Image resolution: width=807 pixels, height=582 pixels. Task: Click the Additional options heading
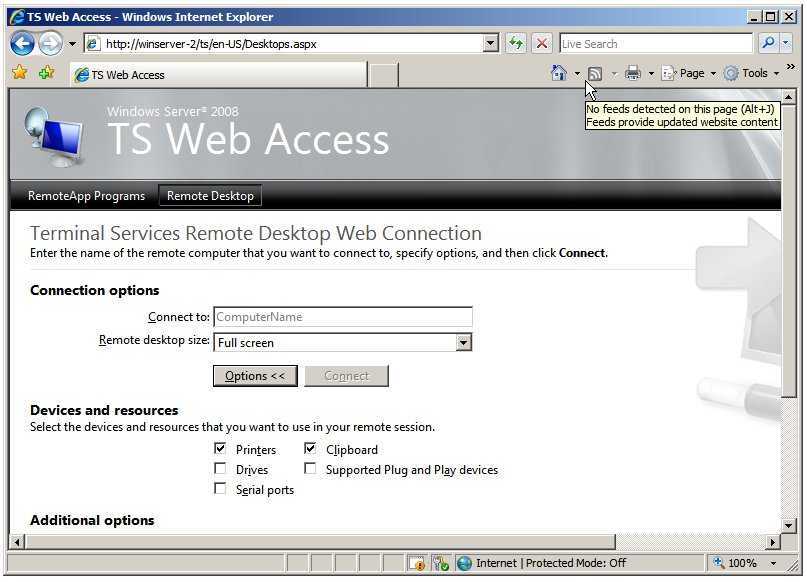click(x=92, y=521)
